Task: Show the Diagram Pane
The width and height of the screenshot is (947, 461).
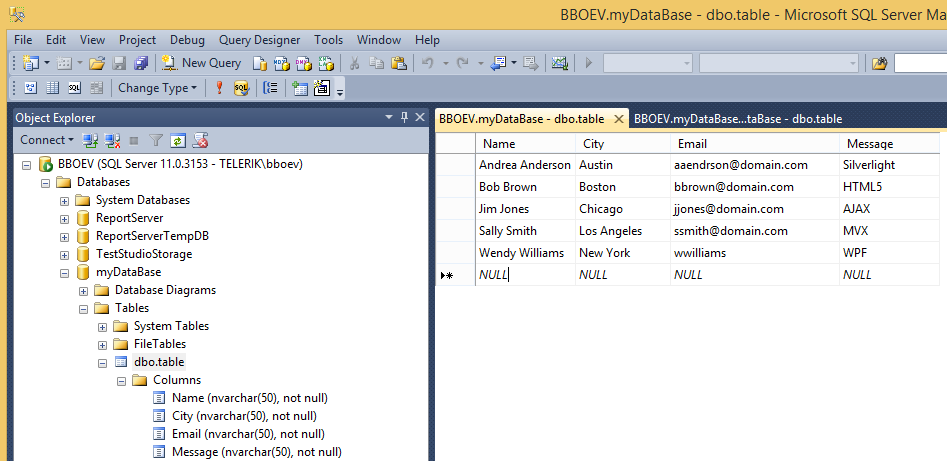Action: tap(30, 88)
